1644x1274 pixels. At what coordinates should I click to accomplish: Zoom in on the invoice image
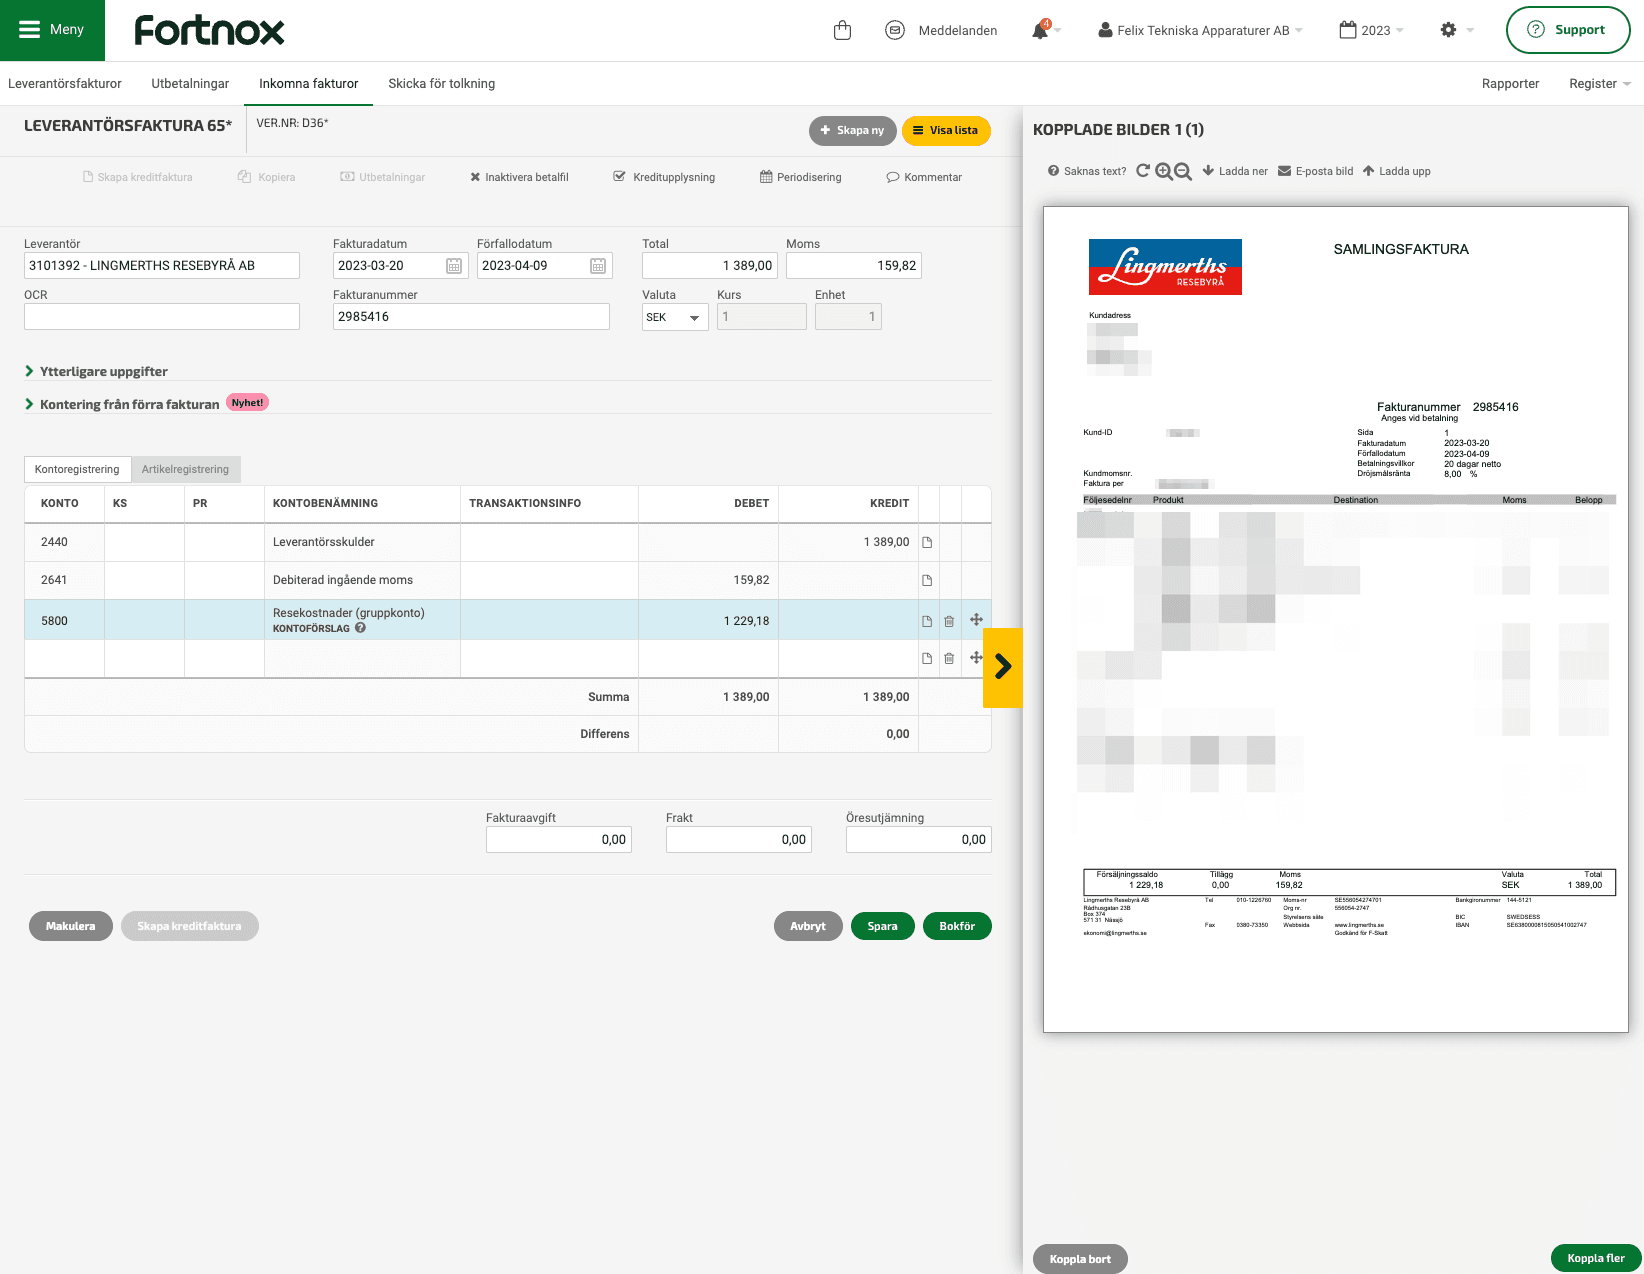[x=1163, y=171]
